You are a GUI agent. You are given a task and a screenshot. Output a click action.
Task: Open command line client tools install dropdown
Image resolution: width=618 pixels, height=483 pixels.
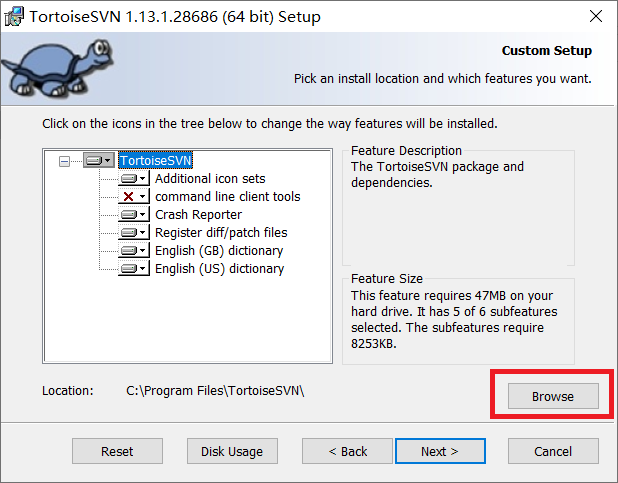click(x=134, y=196)
